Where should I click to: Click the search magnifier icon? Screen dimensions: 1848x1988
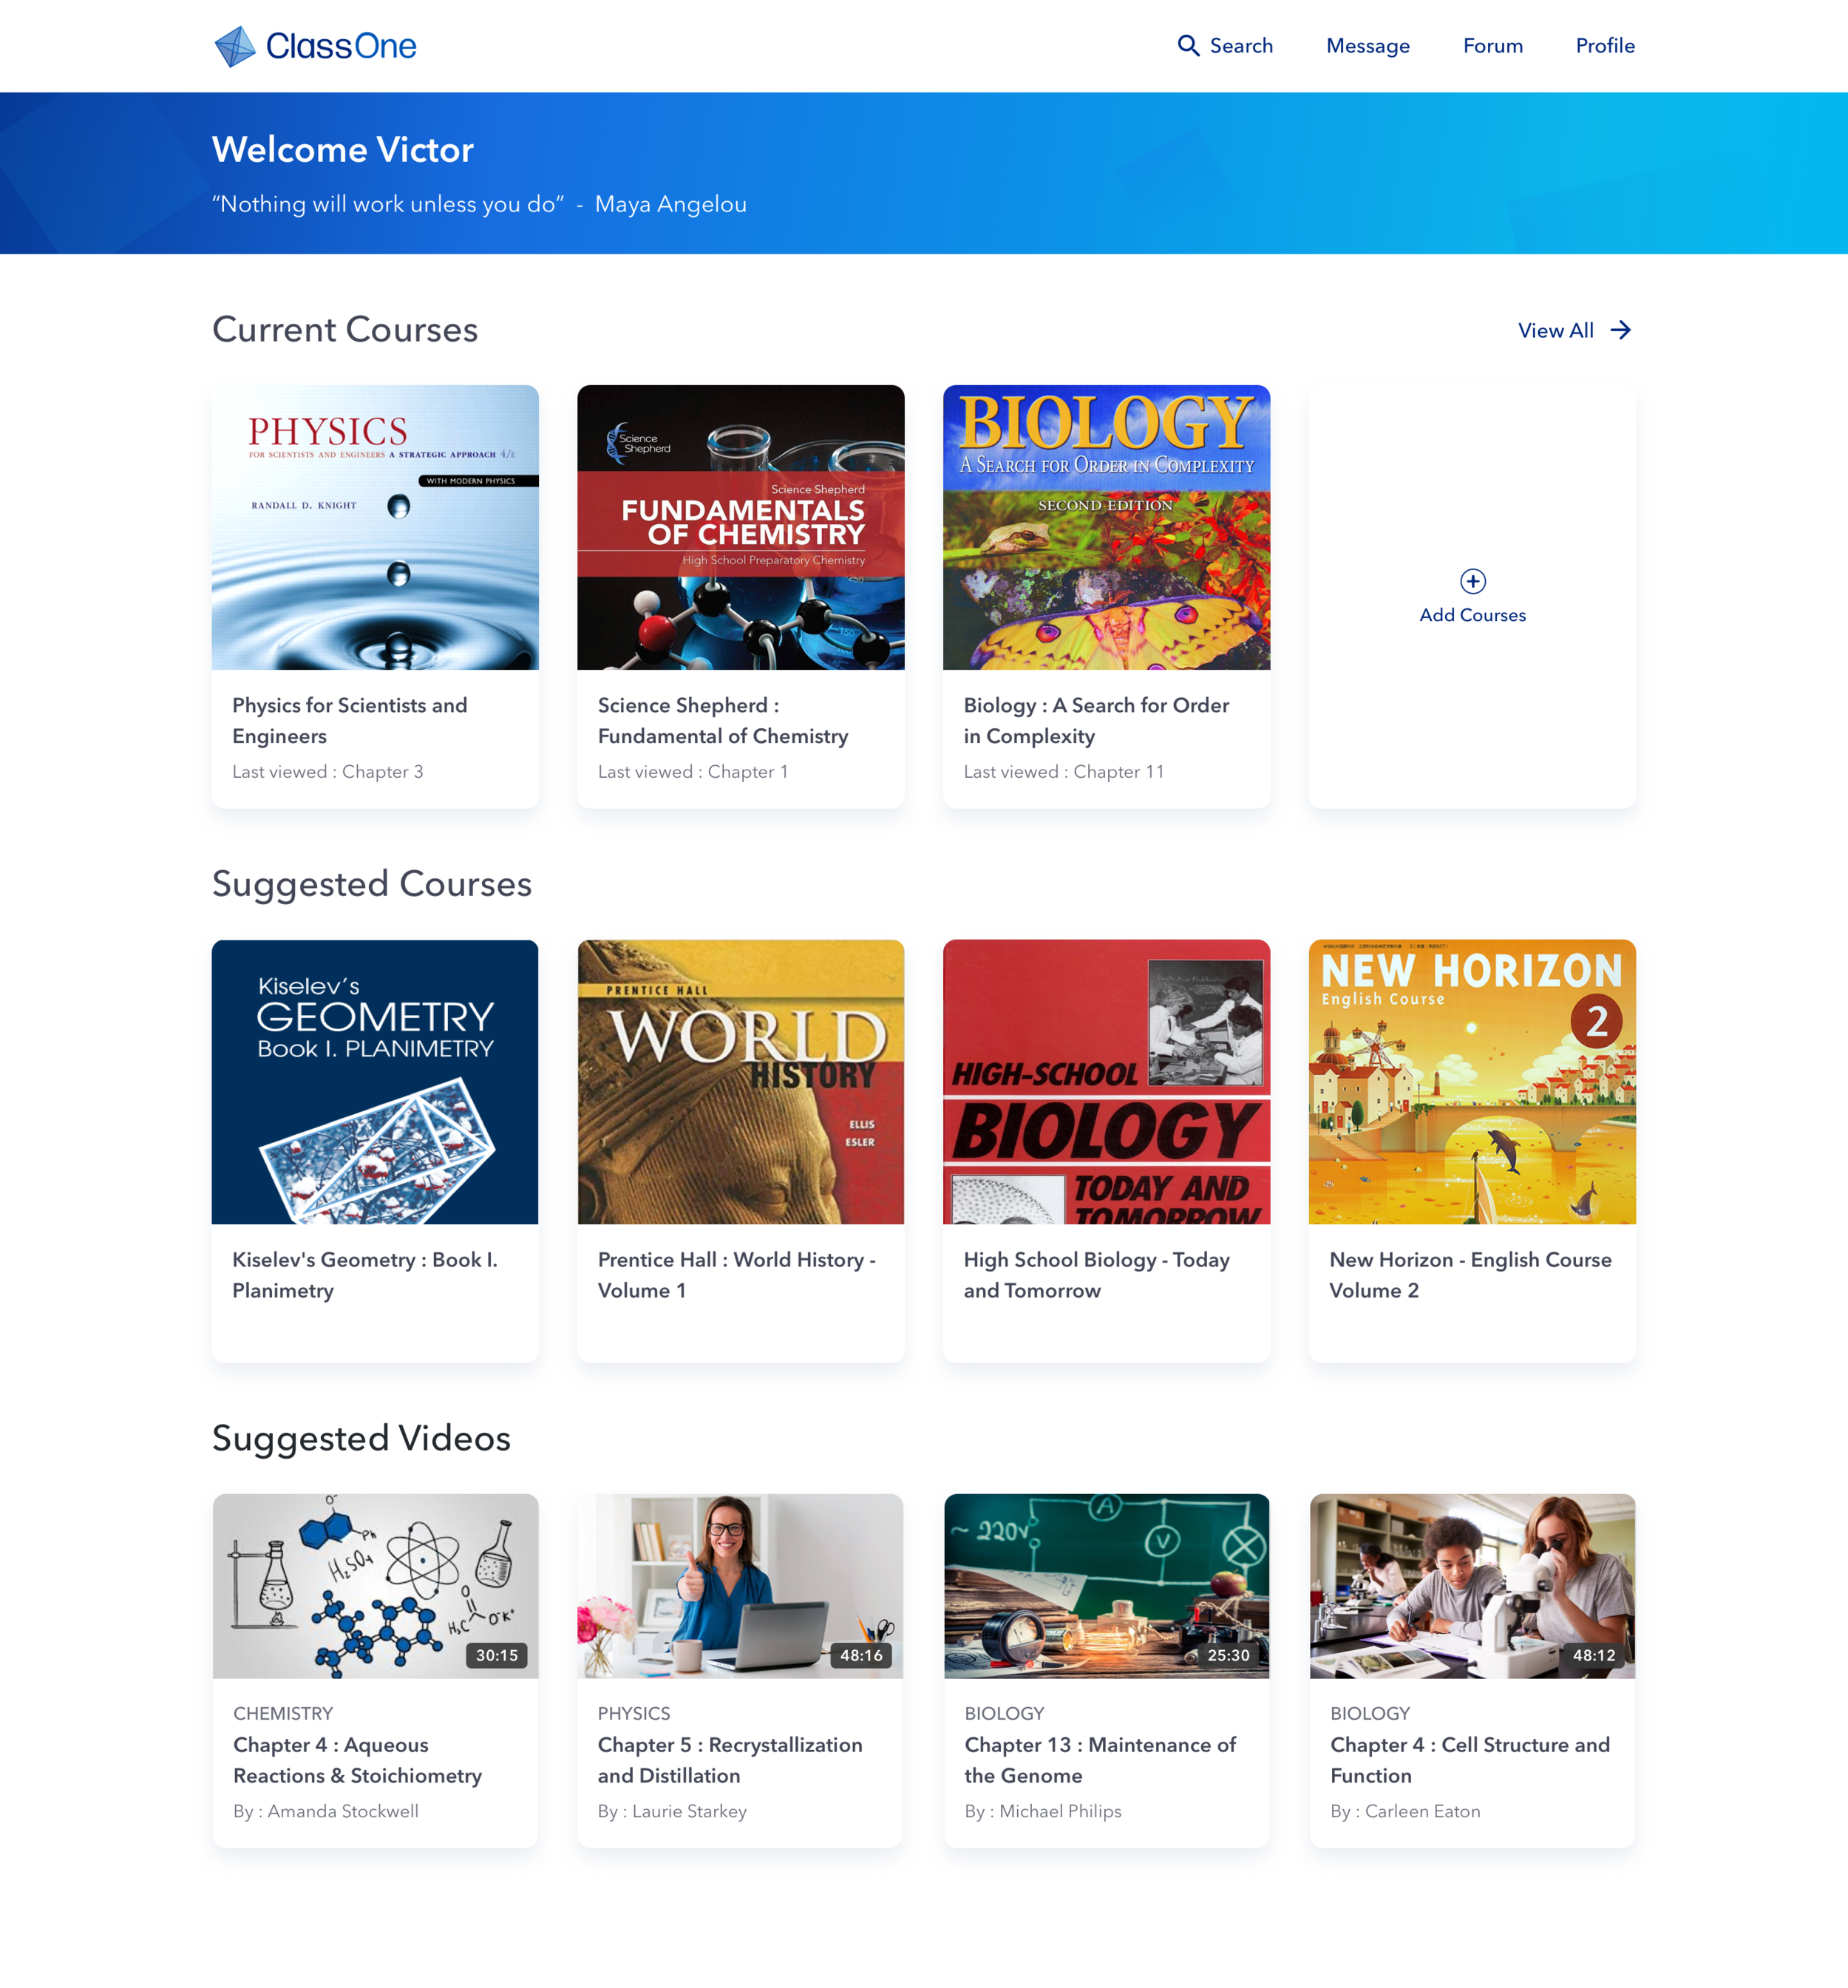[x=1189, y=46]
